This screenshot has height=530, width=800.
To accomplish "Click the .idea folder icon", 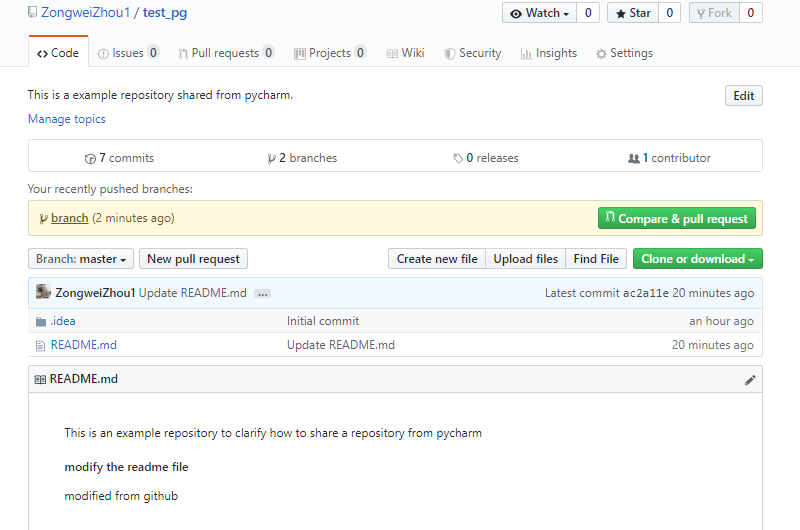I will coord(41,321).
